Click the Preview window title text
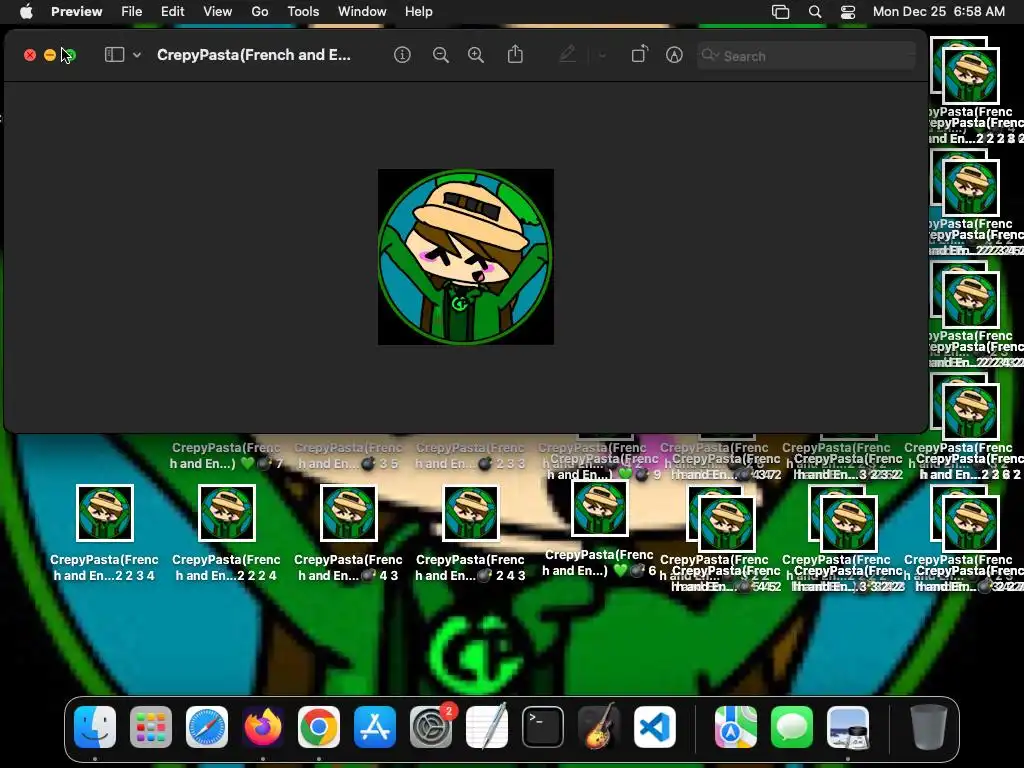Screen dimensions: 1024x768 click(x=253, y=55)
